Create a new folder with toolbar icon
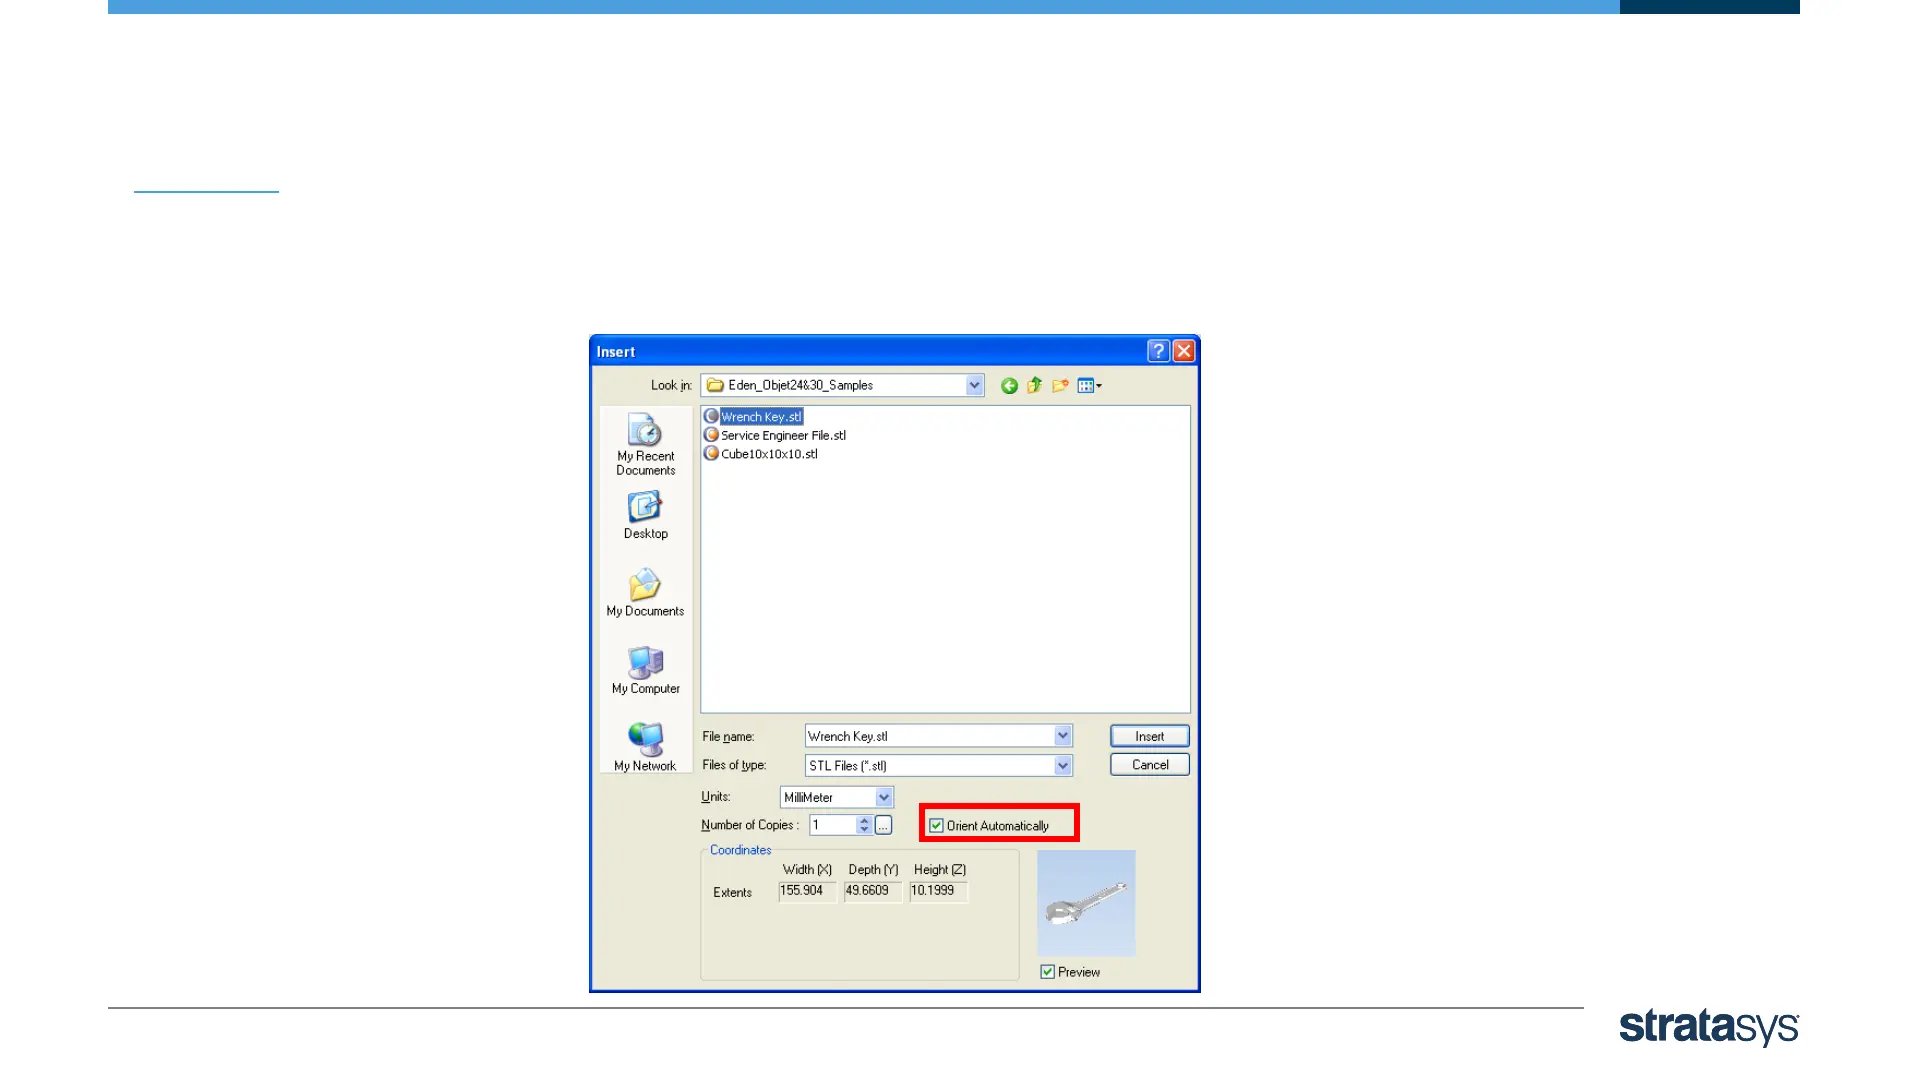Screen dimensions: 1920x1080 point(1060,386)
